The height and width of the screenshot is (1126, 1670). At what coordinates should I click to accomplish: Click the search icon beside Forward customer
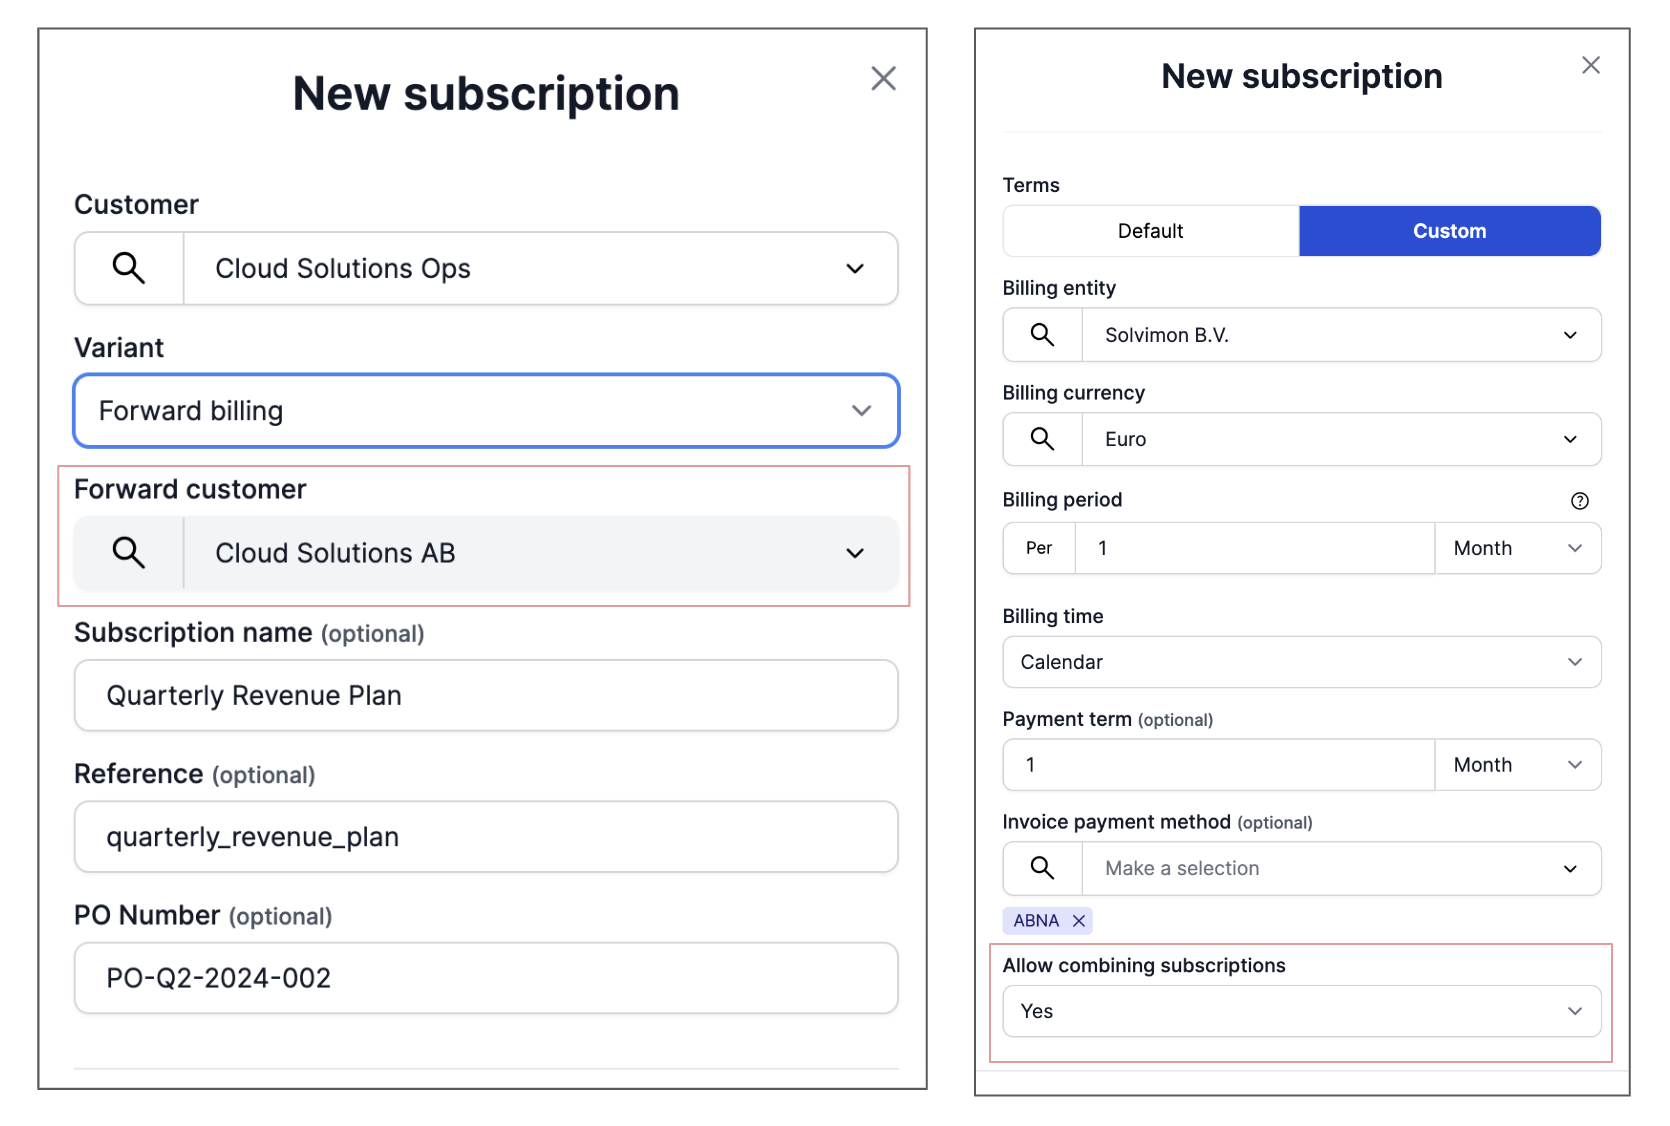click(x=128, y=552)
